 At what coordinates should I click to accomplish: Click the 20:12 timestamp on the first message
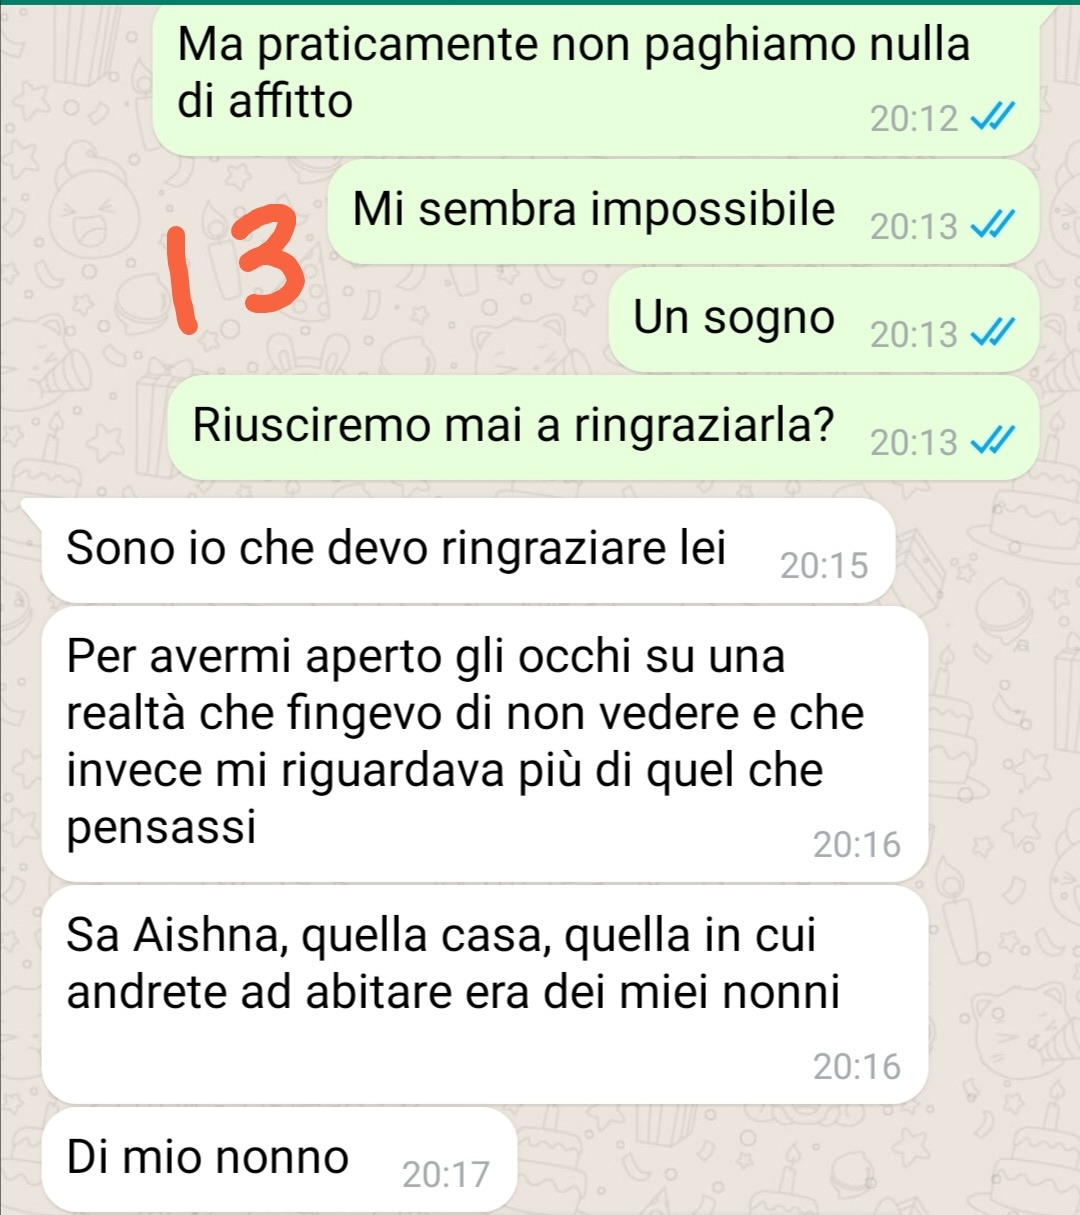[x=914, y=120]
